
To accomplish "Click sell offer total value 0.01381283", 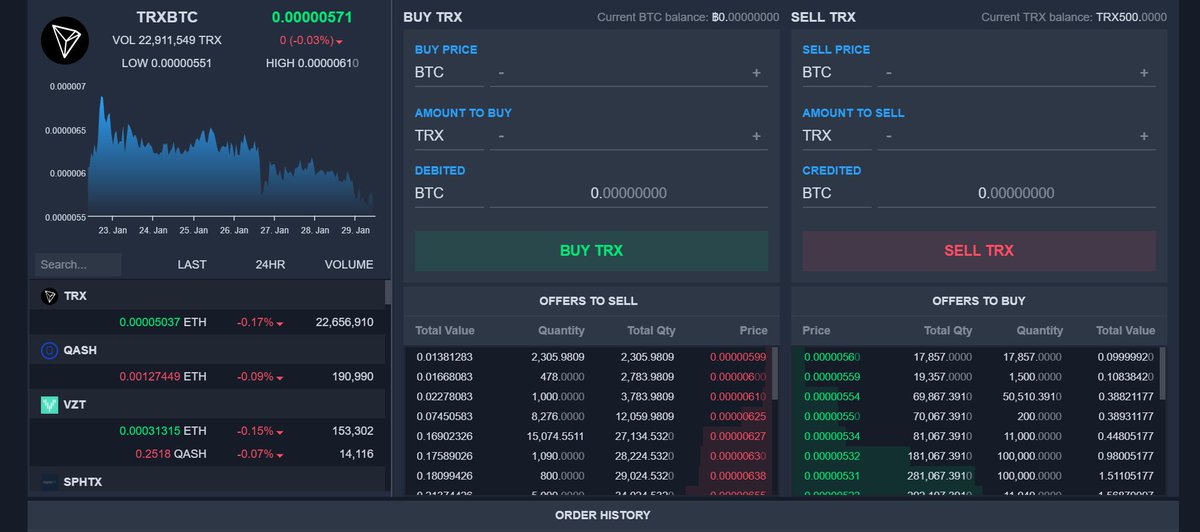I will tap(445, 356).
